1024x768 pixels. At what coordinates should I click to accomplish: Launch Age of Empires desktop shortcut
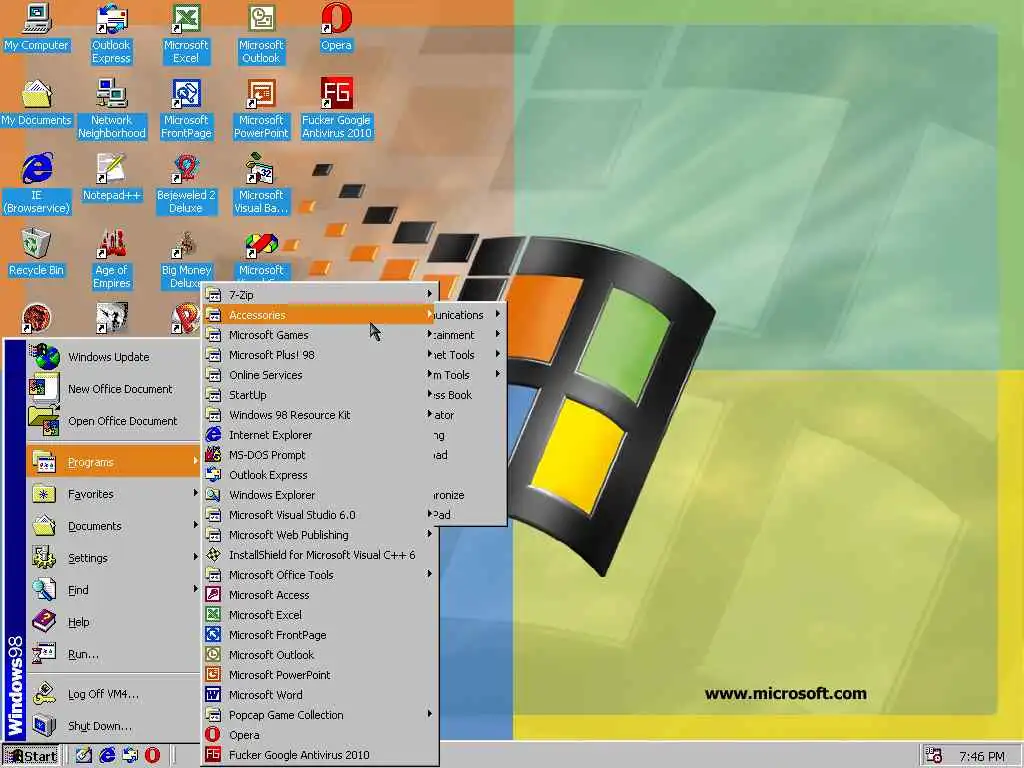tap(112, 259)
